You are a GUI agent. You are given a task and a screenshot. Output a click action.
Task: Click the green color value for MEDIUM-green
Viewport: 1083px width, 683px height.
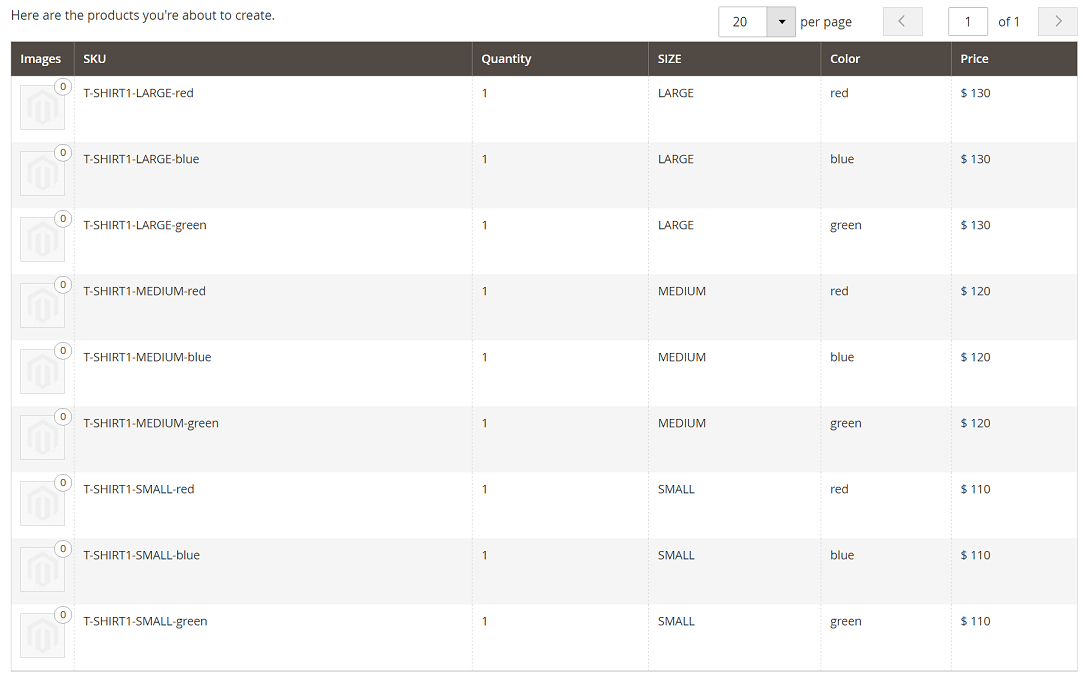point(845,422)
